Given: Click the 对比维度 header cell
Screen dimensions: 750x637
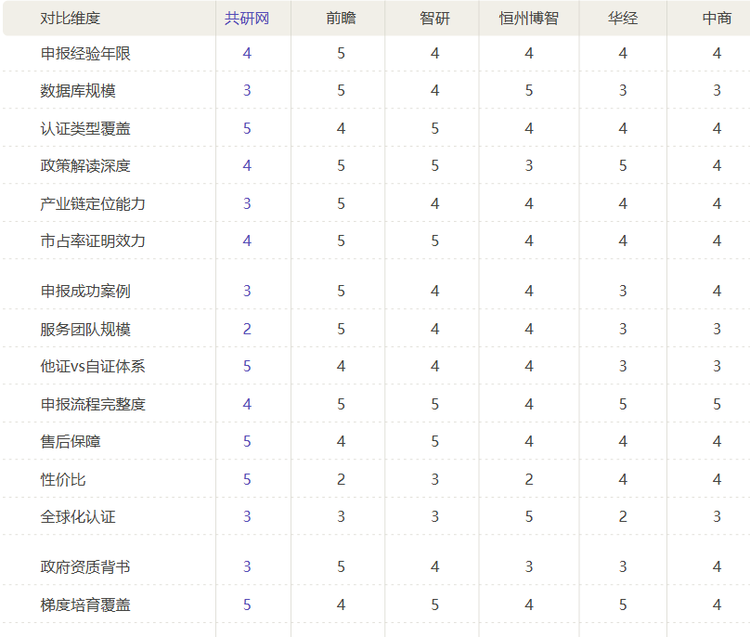Looking at the screenshot, I should pos(70,18).
